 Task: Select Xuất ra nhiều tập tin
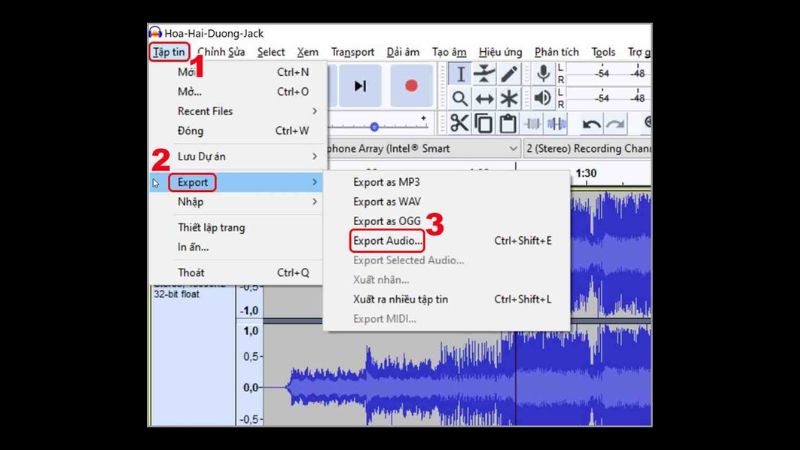coord(447,299)
